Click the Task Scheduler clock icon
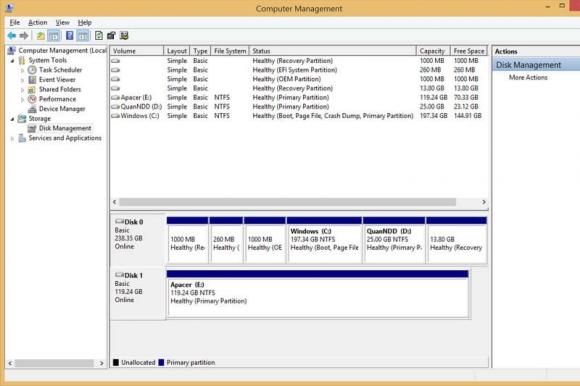 click(x=32, y=70)
